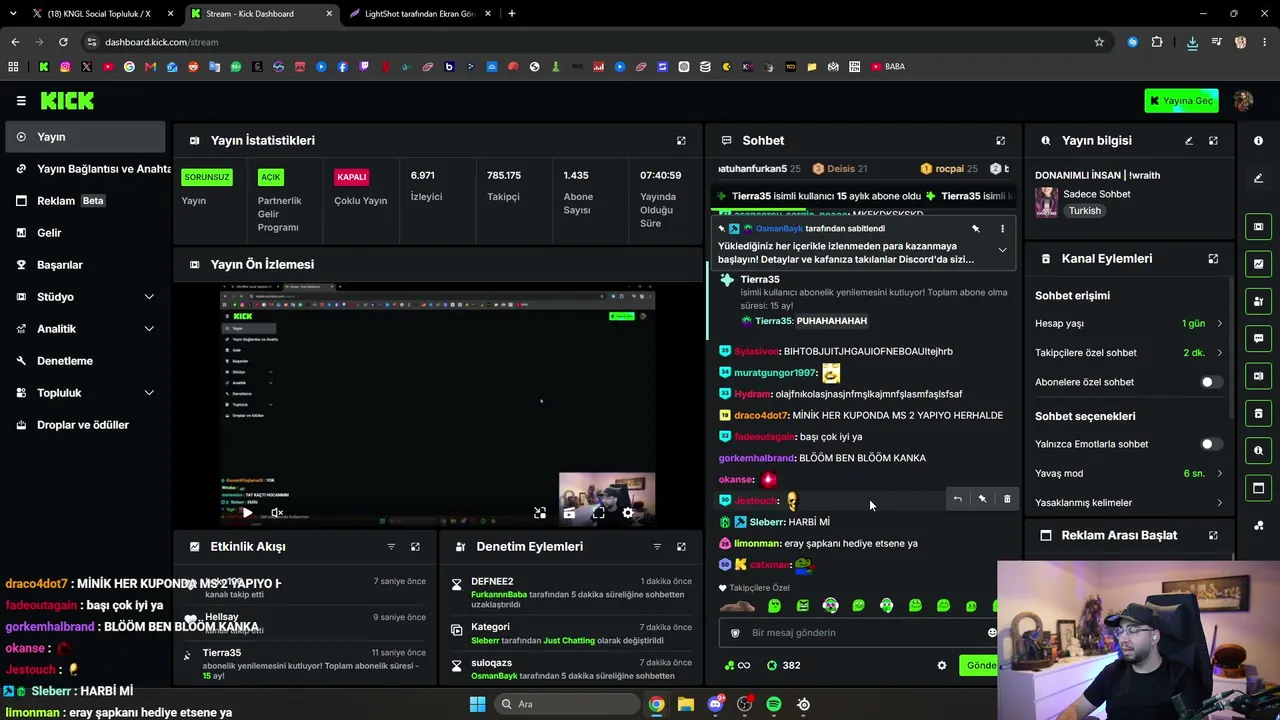Reply to Jestouch's chat message
The height and width of the screenshot is (720, 1280).
[957, 499]
